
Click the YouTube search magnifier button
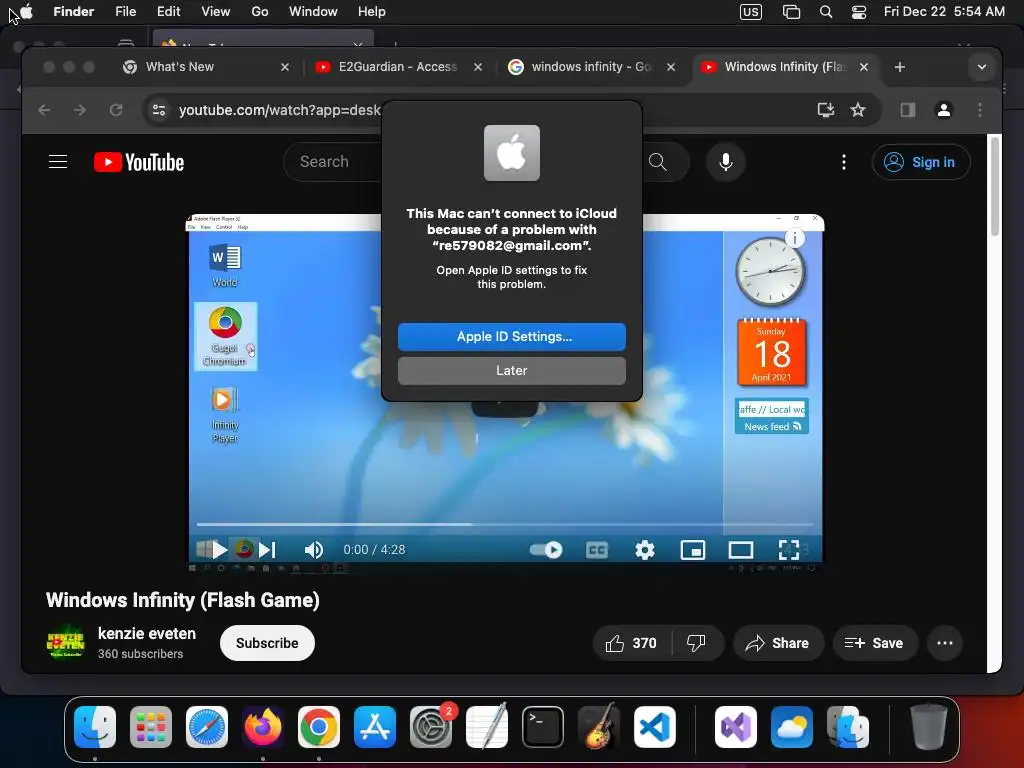click(658, 162)
